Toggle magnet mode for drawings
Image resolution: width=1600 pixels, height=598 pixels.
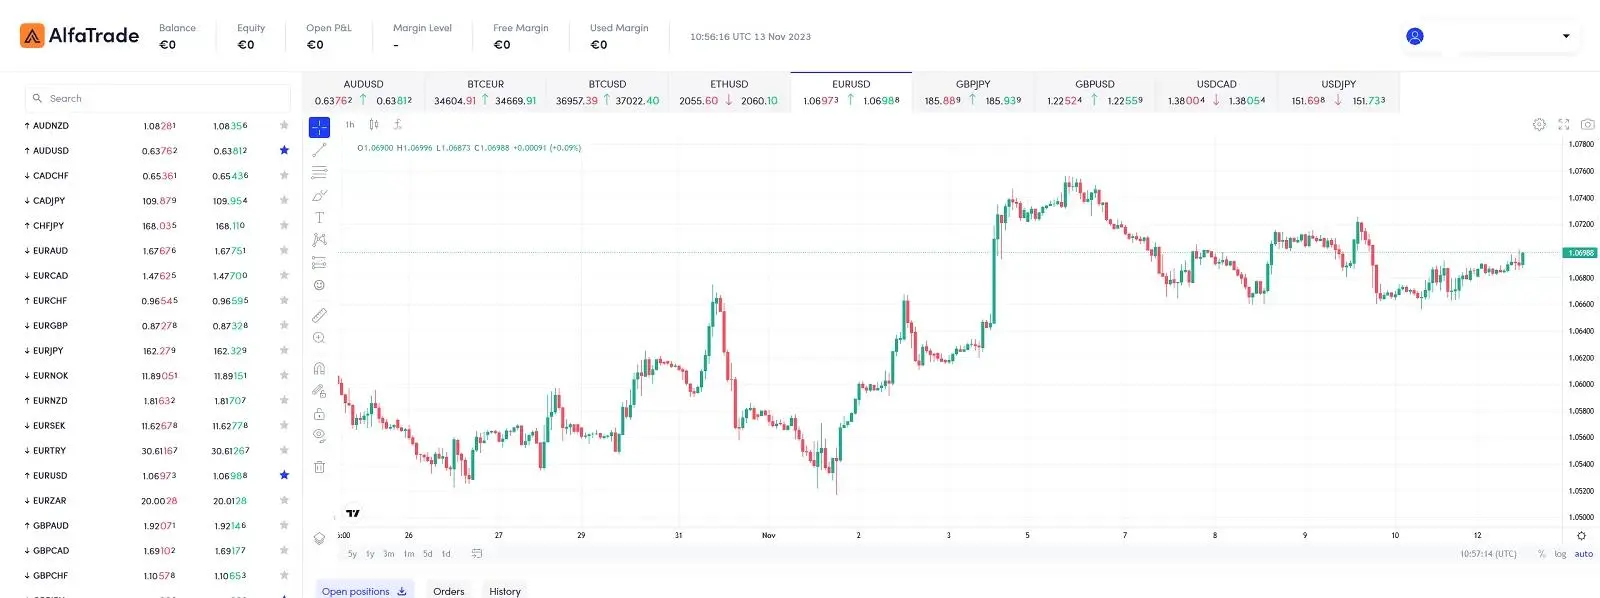click(319, 368)
